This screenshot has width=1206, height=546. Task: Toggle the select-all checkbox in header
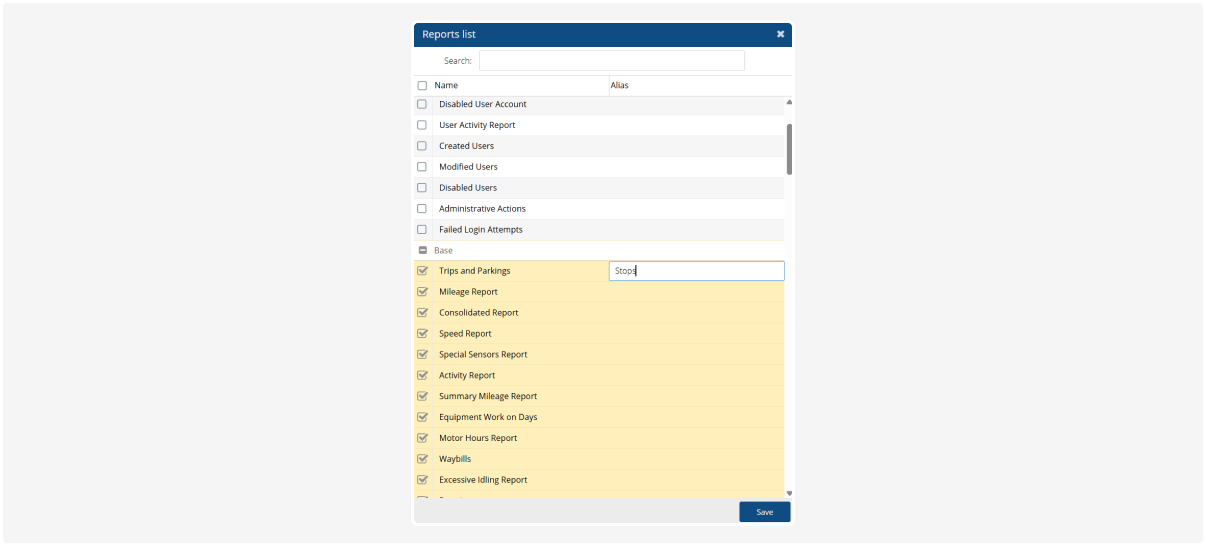pyautogui.click(x=422, y=86)
